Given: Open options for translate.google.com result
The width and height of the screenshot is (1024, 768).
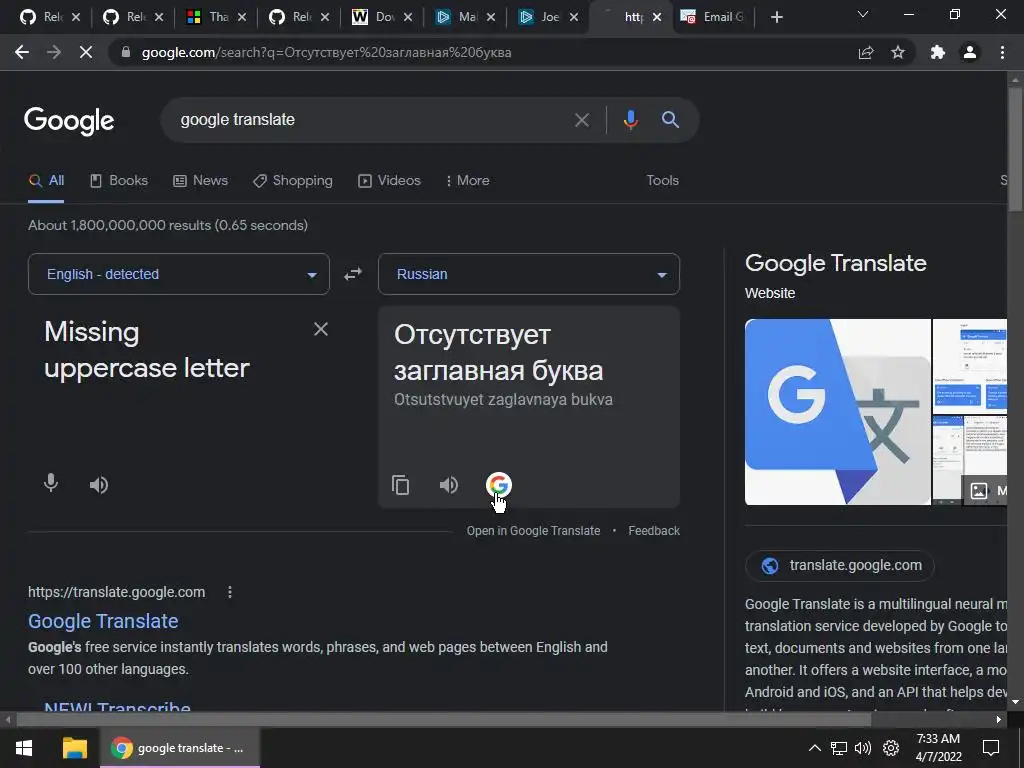Looking at the screenshot, I should click(x=229, y=592).
